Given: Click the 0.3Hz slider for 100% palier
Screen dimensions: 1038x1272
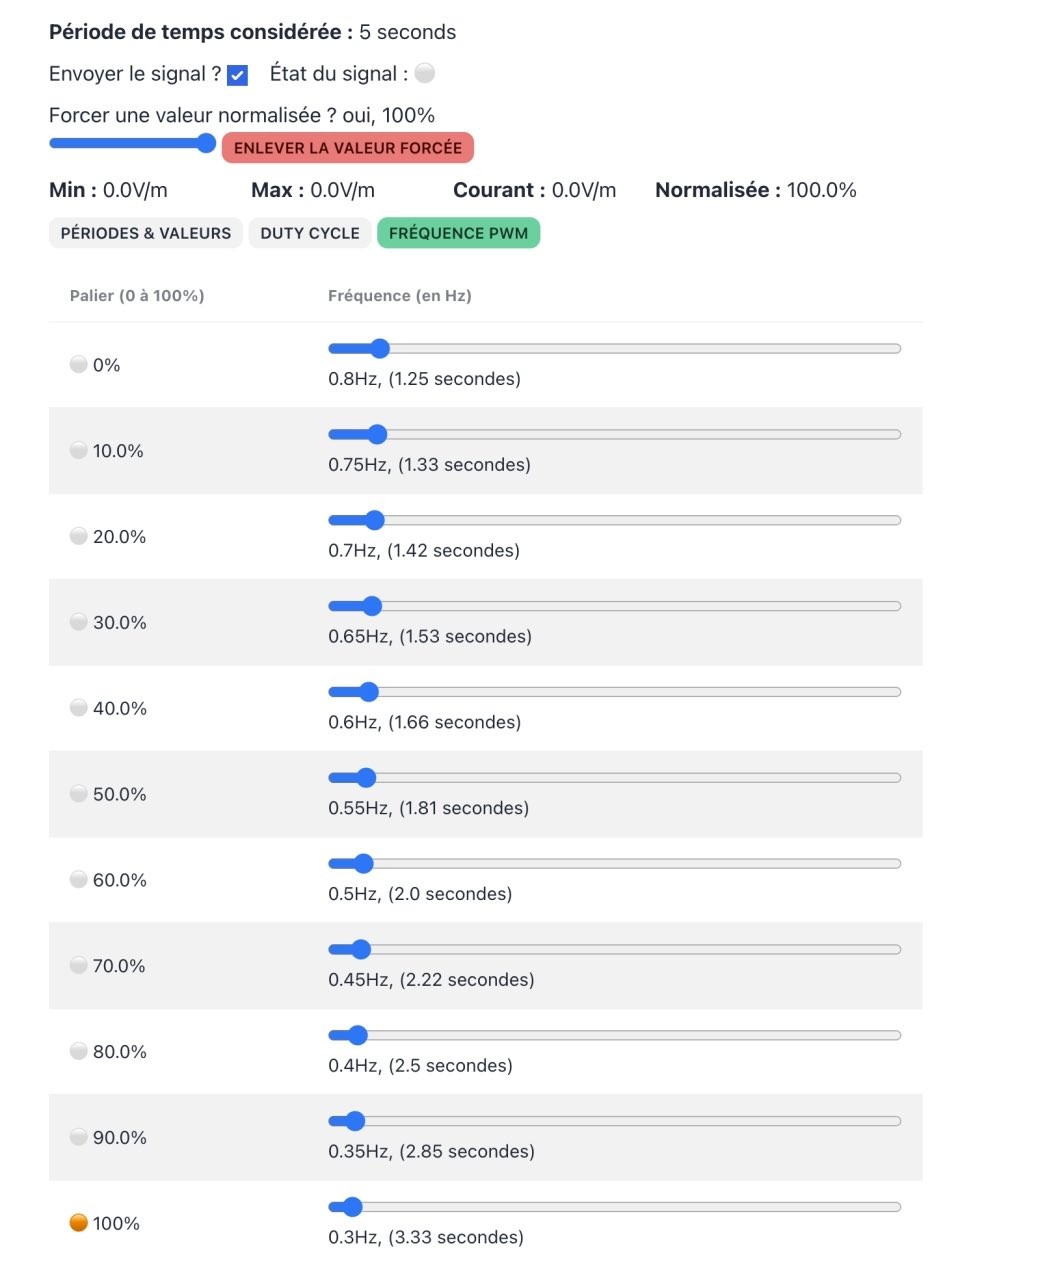Looking at the screenshot, I should tap(615, 1207).
